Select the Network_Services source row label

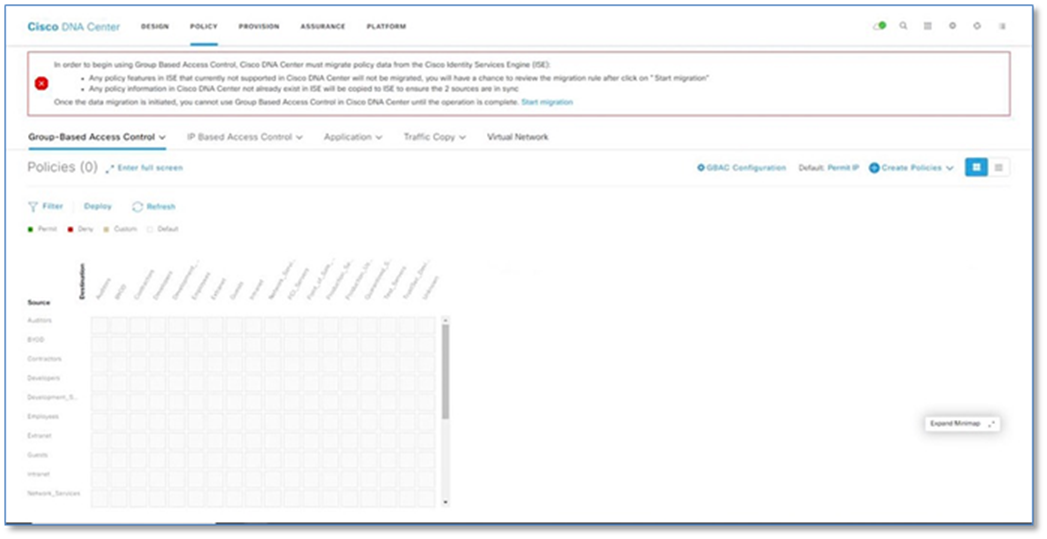coord(53,494)
